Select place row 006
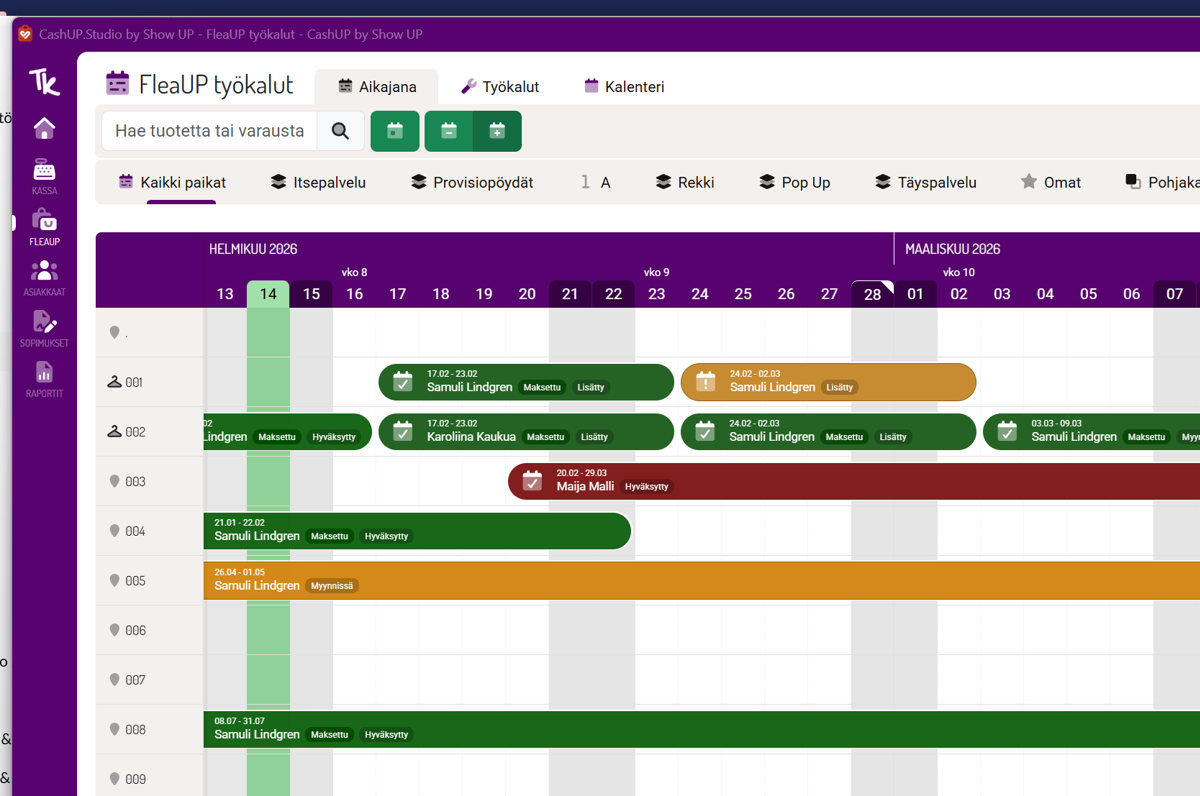The width and height of the screenshot is (1200, 796). pos(135,630)
